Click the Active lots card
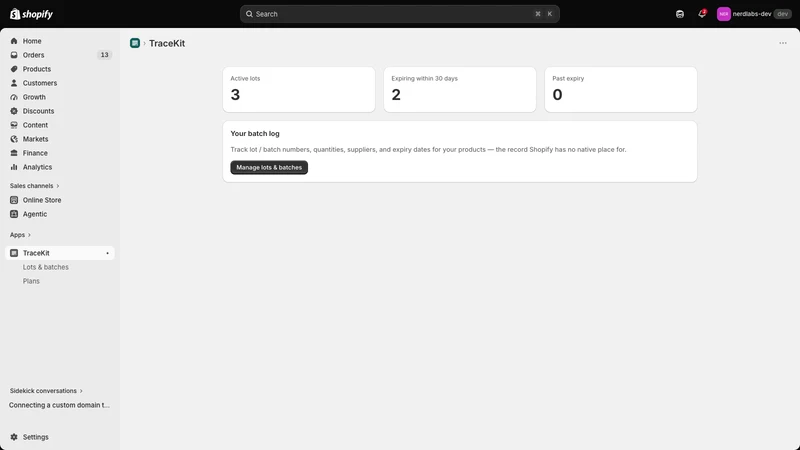 pos(299,89)
